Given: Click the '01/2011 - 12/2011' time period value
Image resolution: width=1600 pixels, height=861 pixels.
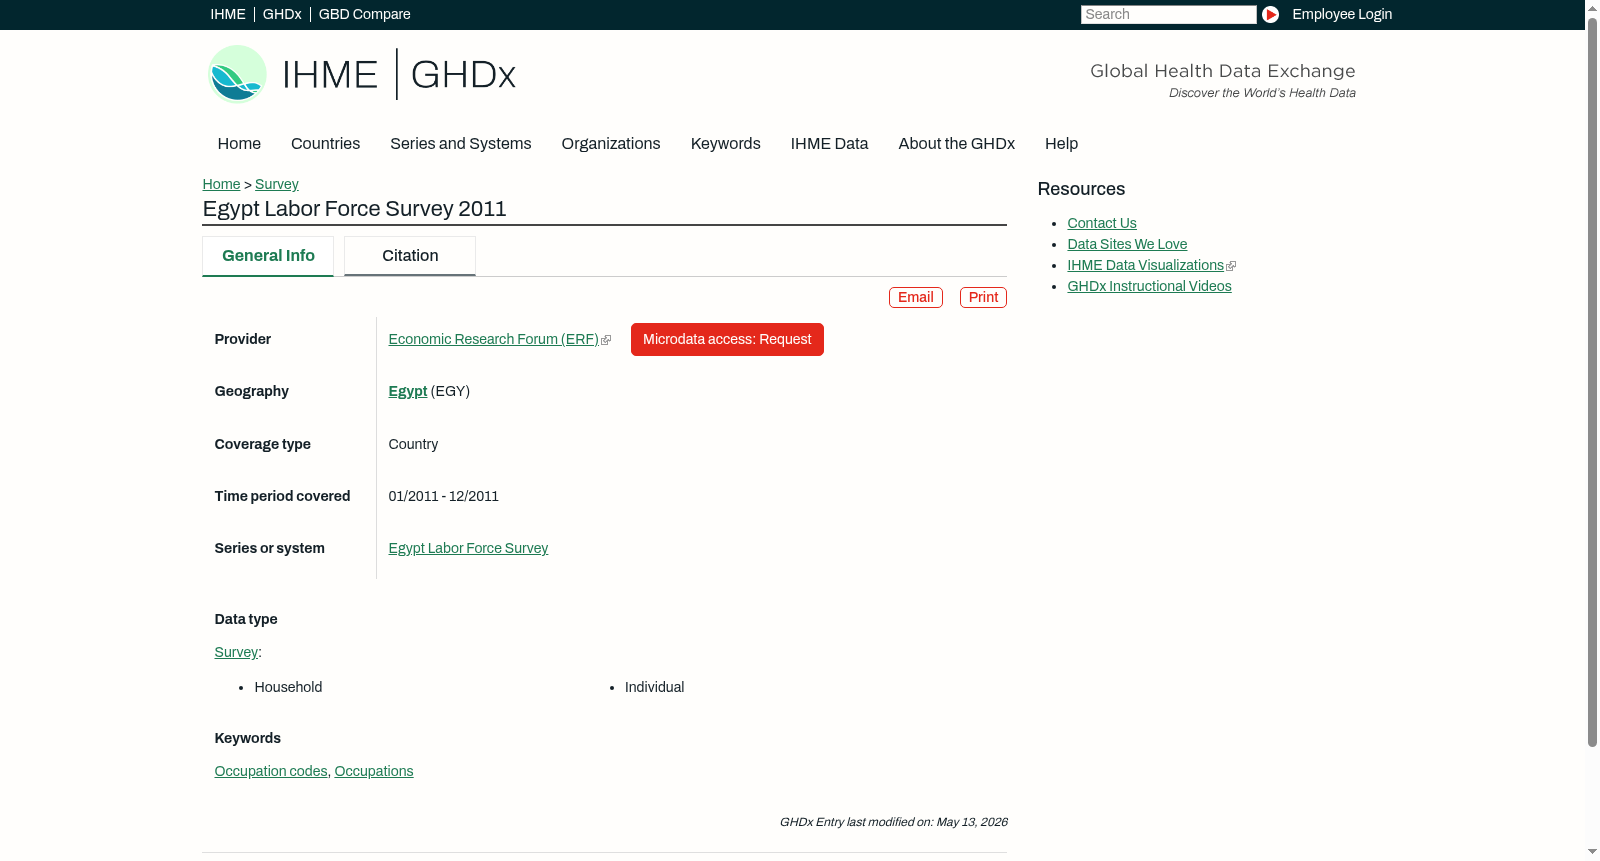Looking at the screenshot, I should [x=443, y=496].
